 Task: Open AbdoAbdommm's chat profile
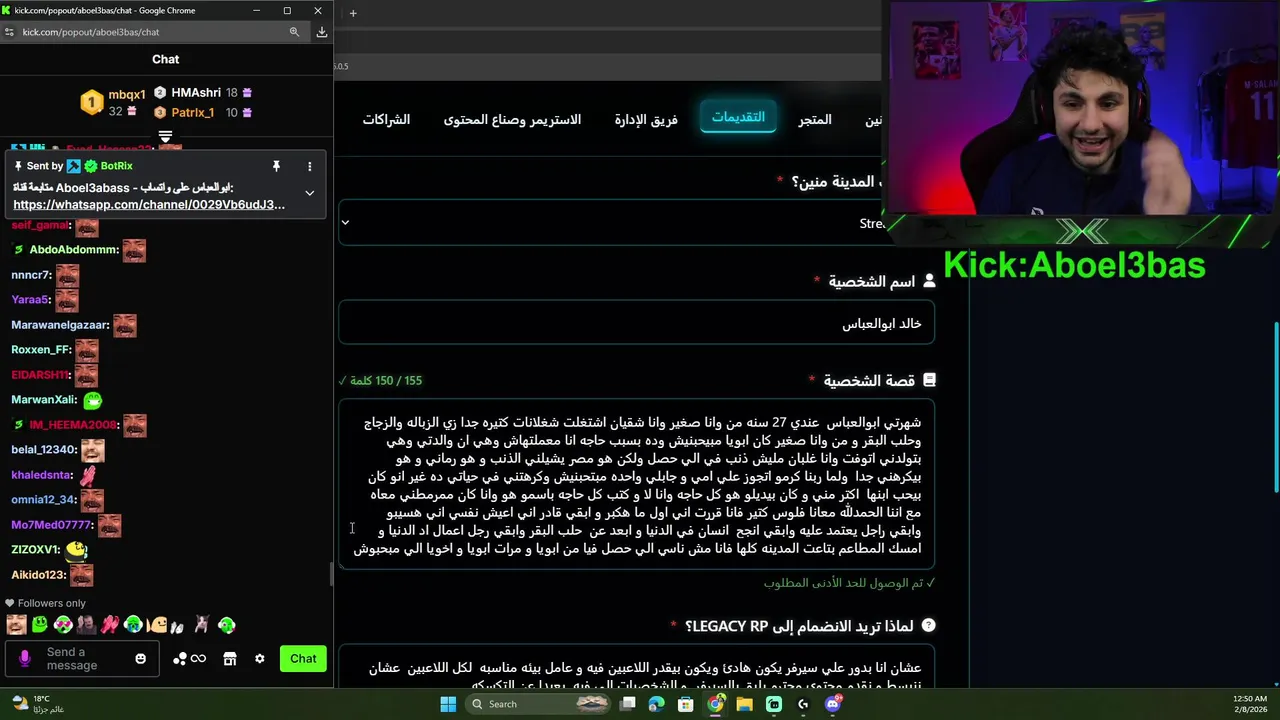pyautogui.click(x=74, y=250)
